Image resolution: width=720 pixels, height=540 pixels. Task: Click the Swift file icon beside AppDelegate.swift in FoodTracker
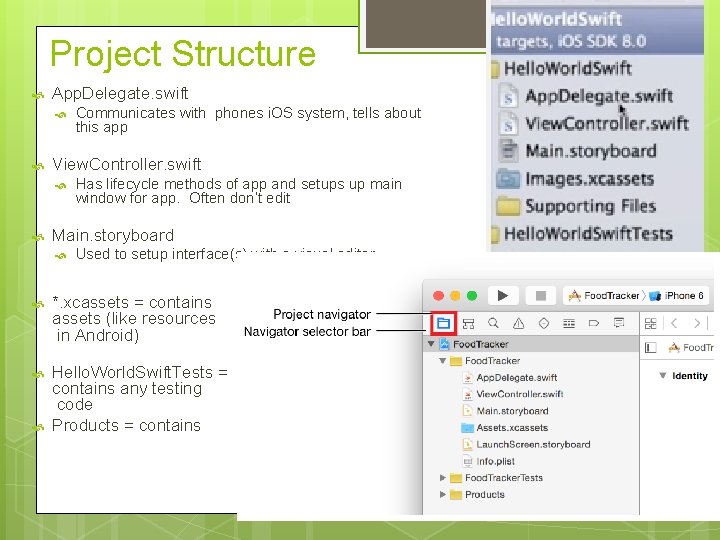point(467,377)
